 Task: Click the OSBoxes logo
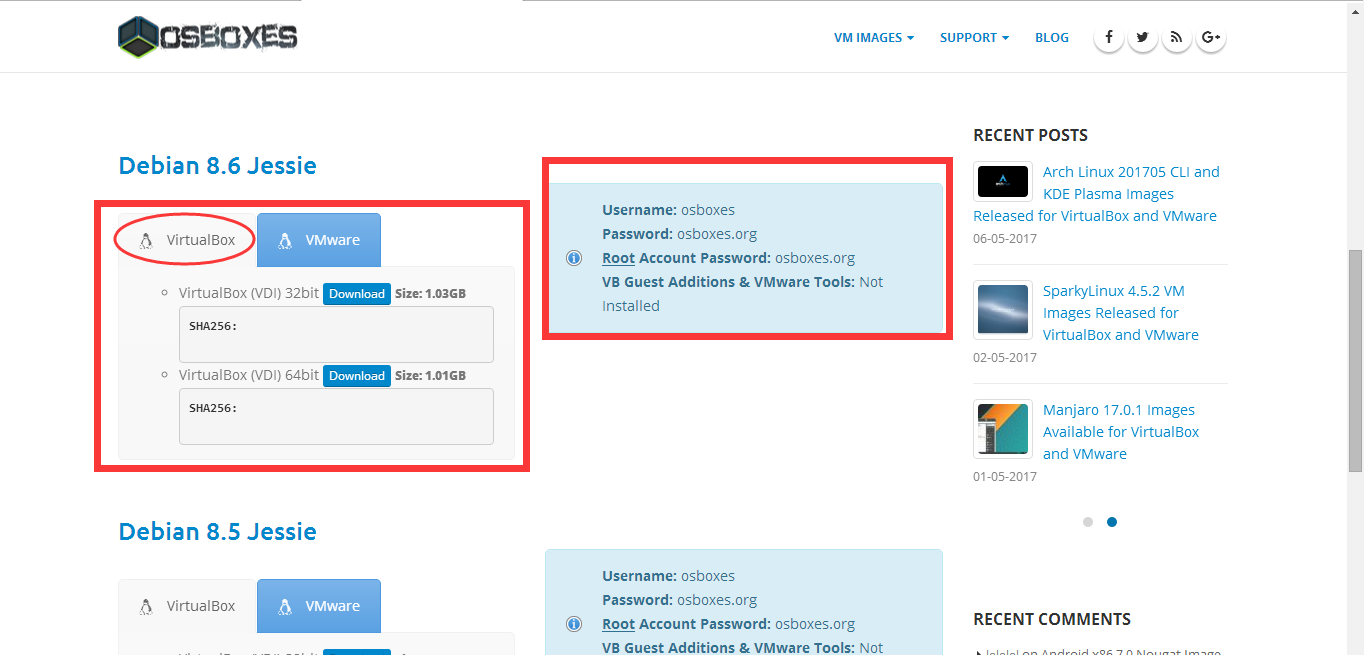[208, 37]
